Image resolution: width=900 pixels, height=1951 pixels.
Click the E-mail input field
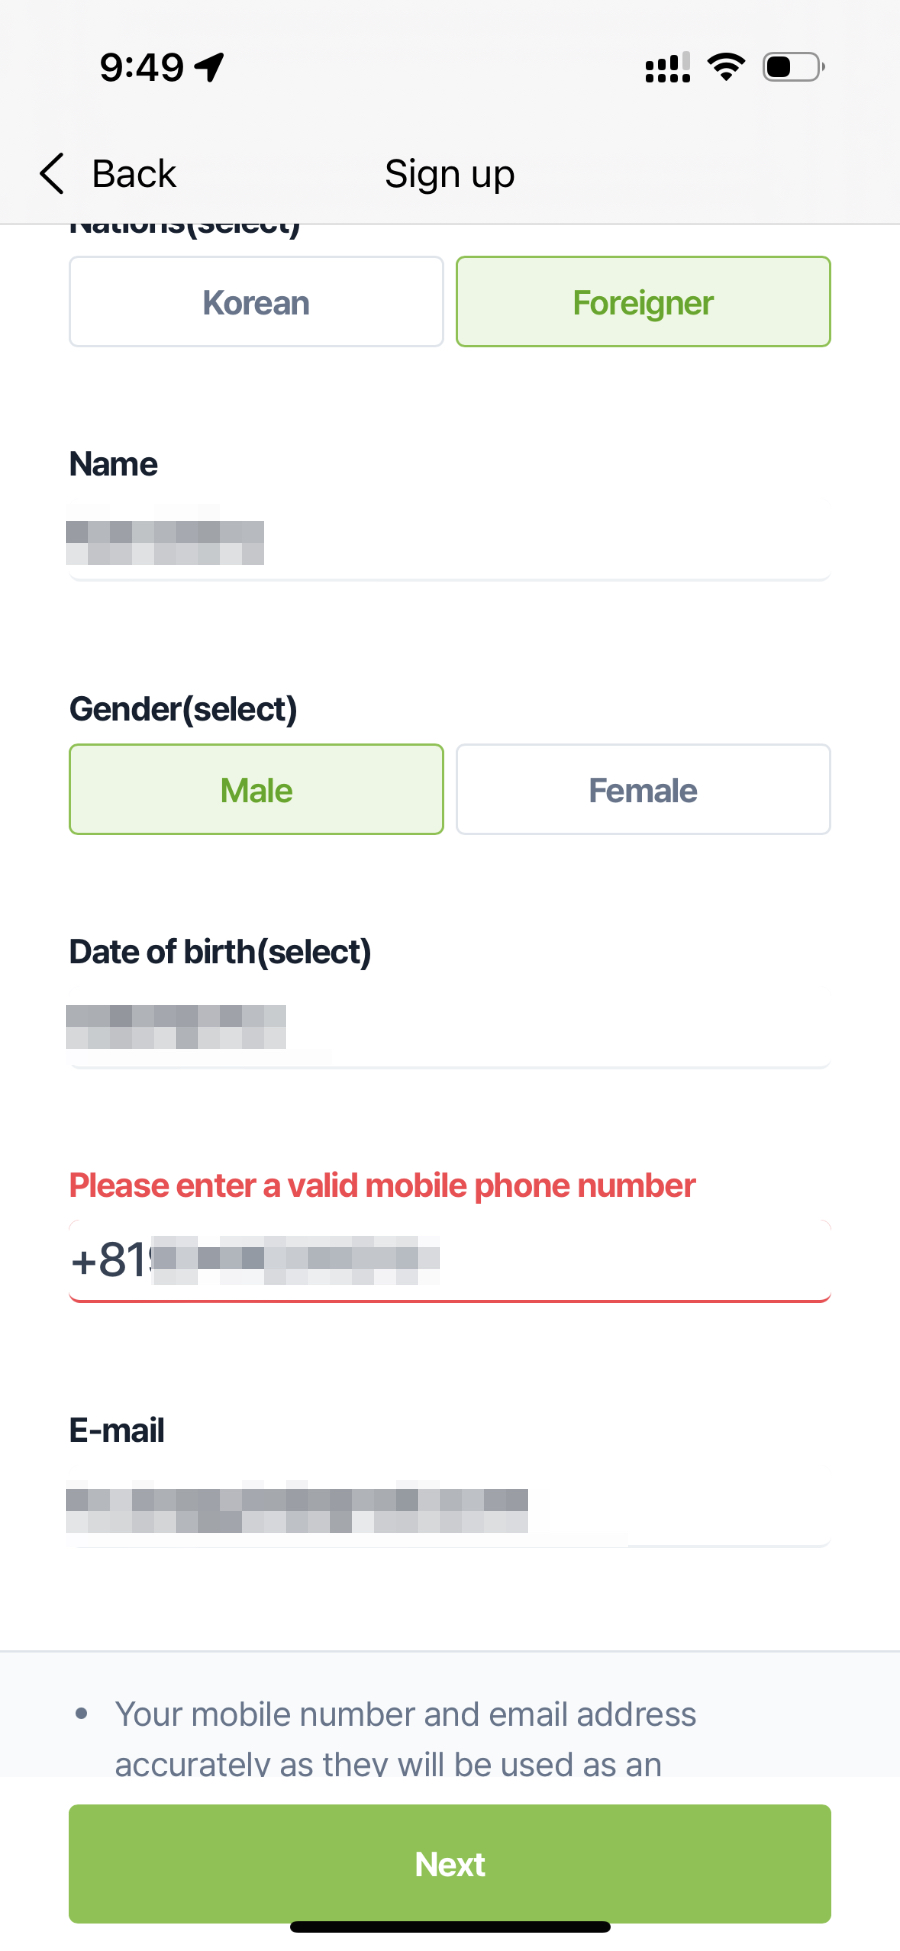click(x=449, y=1509)
